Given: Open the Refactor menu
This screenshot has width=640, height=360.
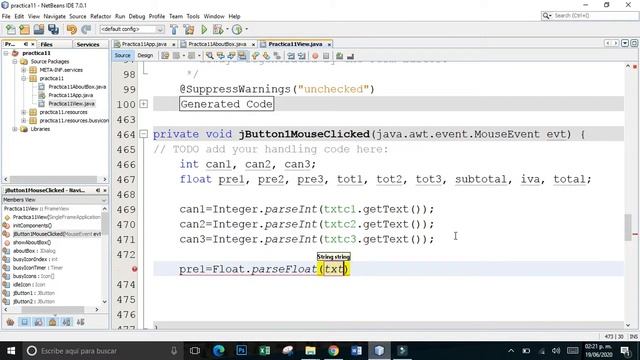Looking at the screenshot, I should [100, 16].
